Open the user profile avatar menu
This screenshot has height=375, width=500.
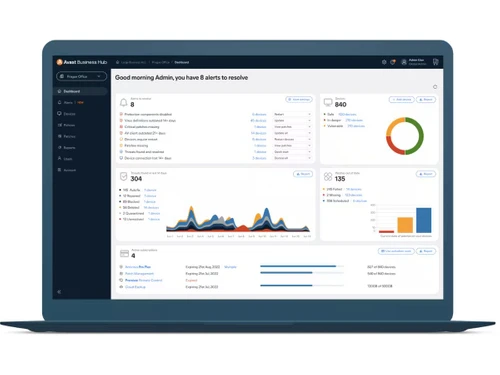pos(404,62)
